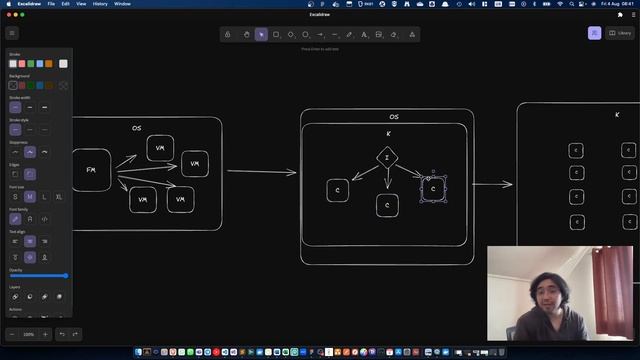Screen dimensions: 640x360
Task: Choose transparent background swatch
Action: pos(13,86)
